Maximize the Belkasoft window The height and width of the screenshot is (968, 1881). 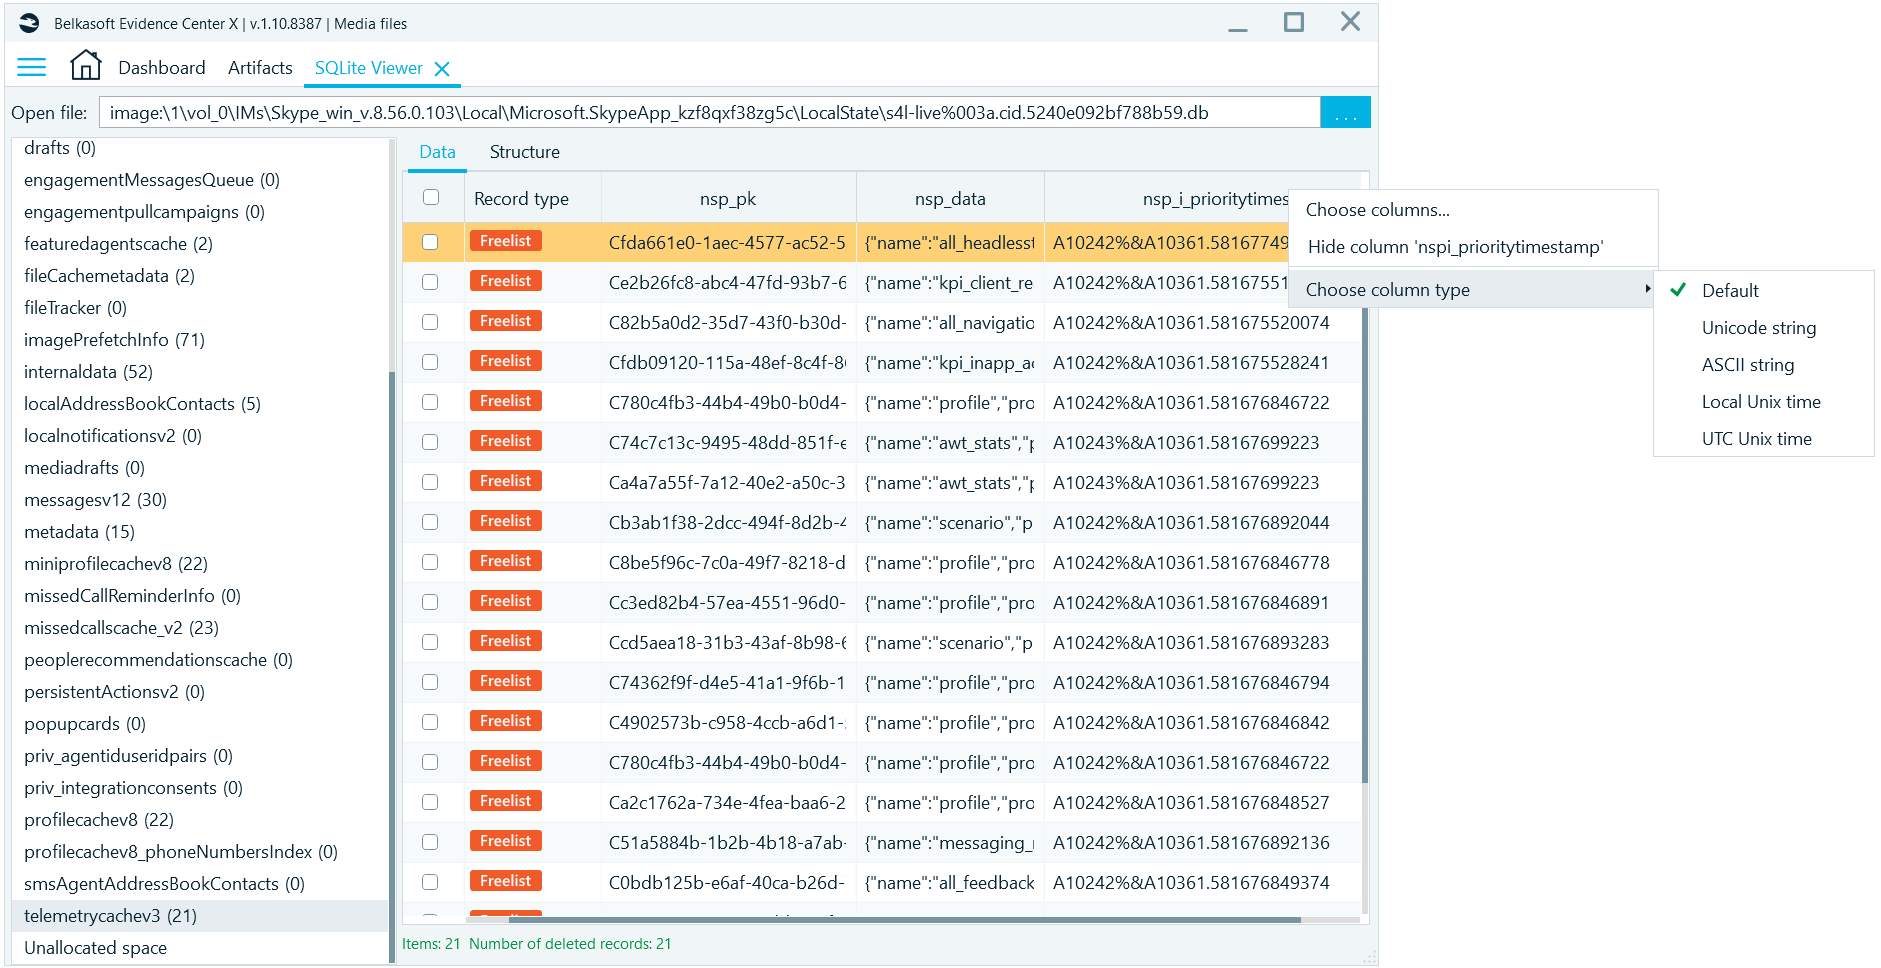click(1294, 22)
